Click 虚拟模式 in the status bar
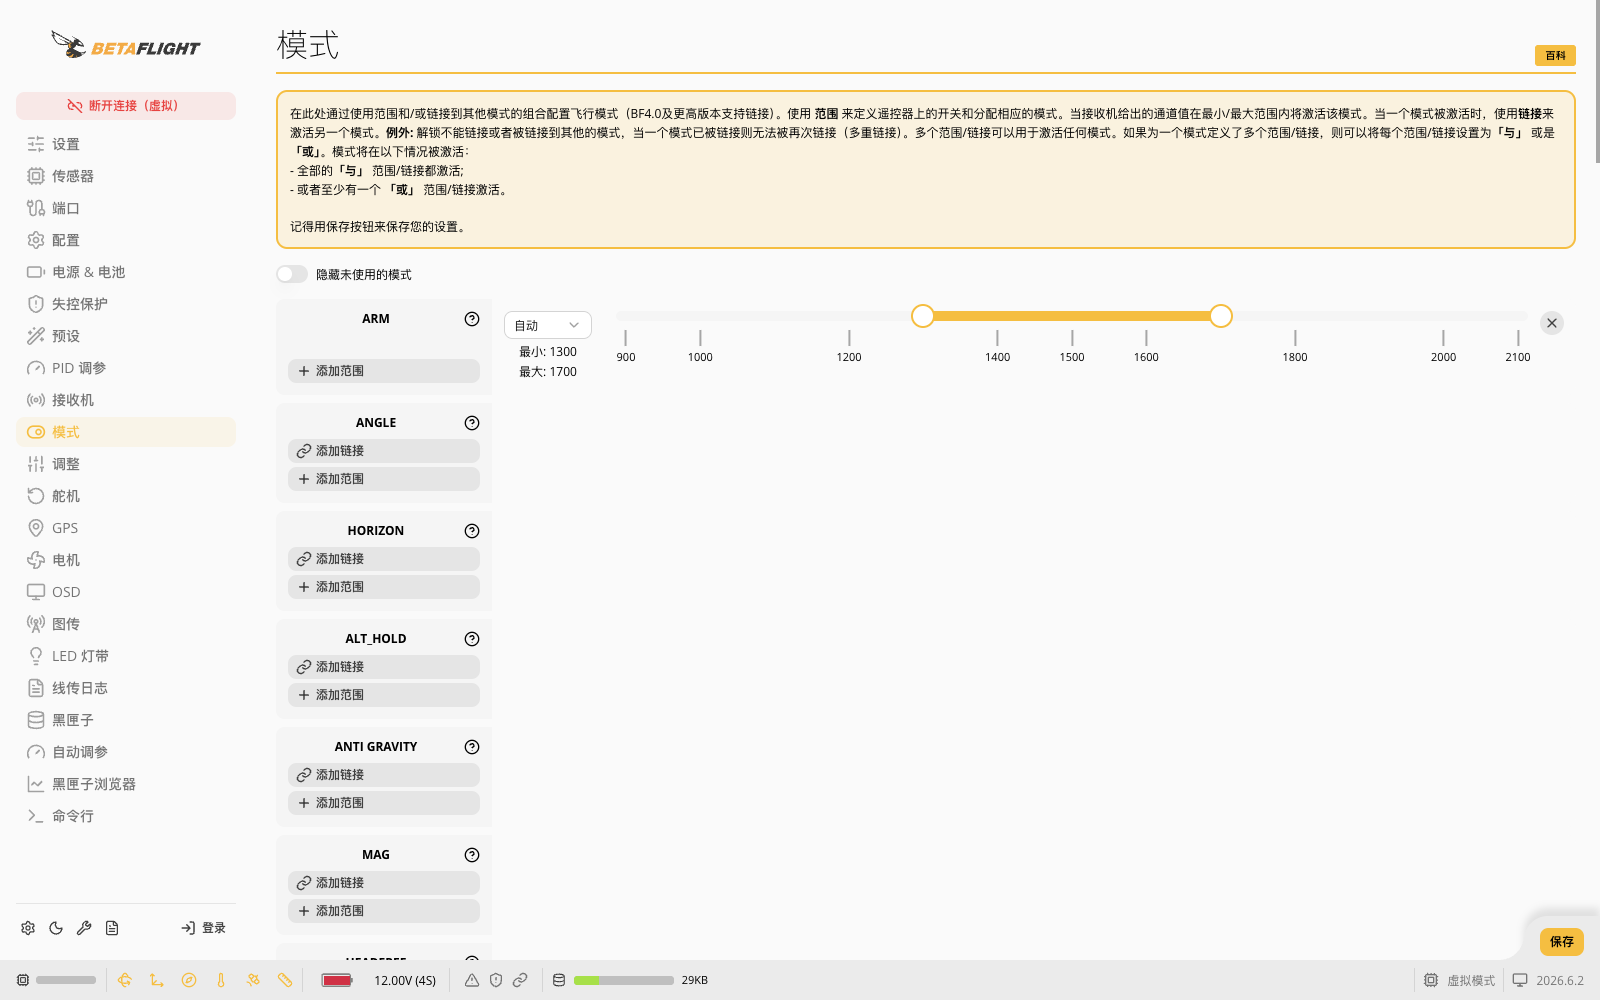The height and width of the screenshot is (1000, 1600). point(1459,980)
